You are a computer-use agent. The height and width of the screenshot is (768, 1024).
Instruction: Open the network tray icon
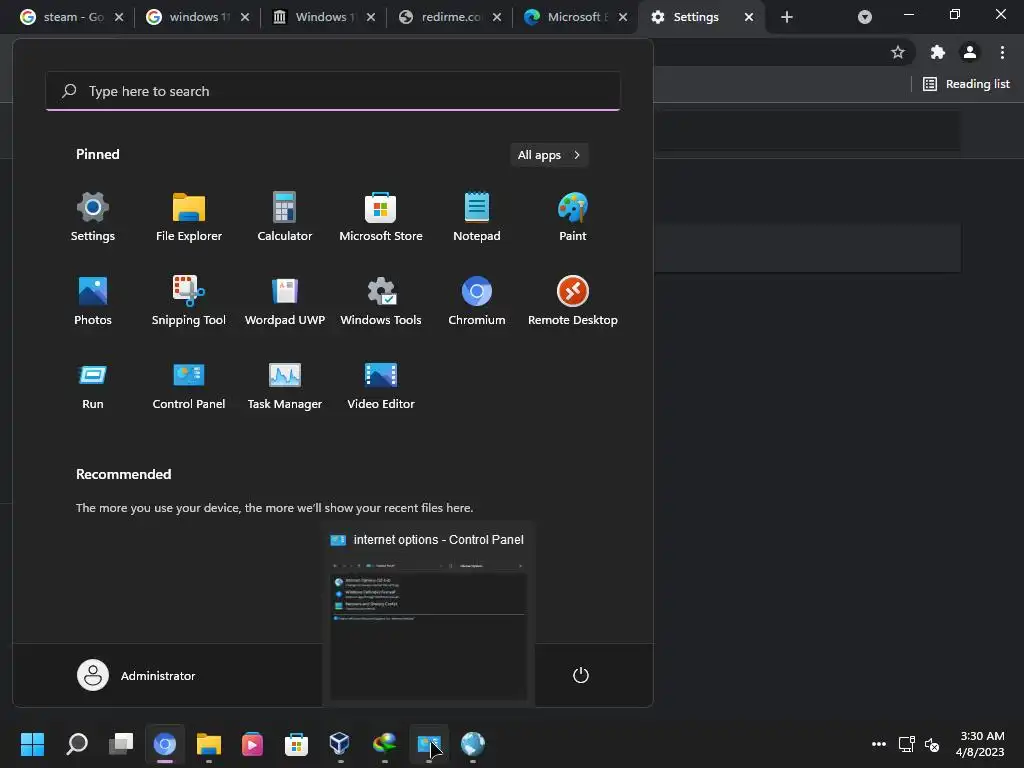tap(906, 744)
